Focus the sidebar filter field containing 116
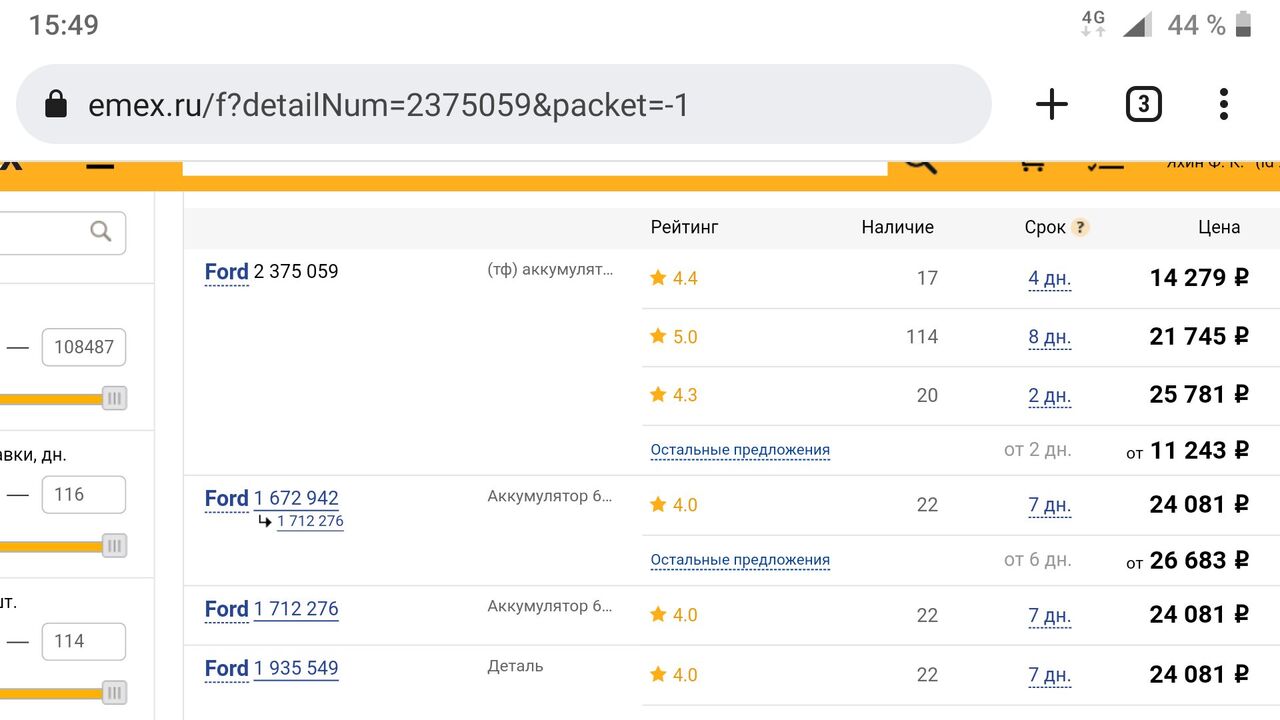Viewport: 1280px width, 720px height. [x=84, y=494]
